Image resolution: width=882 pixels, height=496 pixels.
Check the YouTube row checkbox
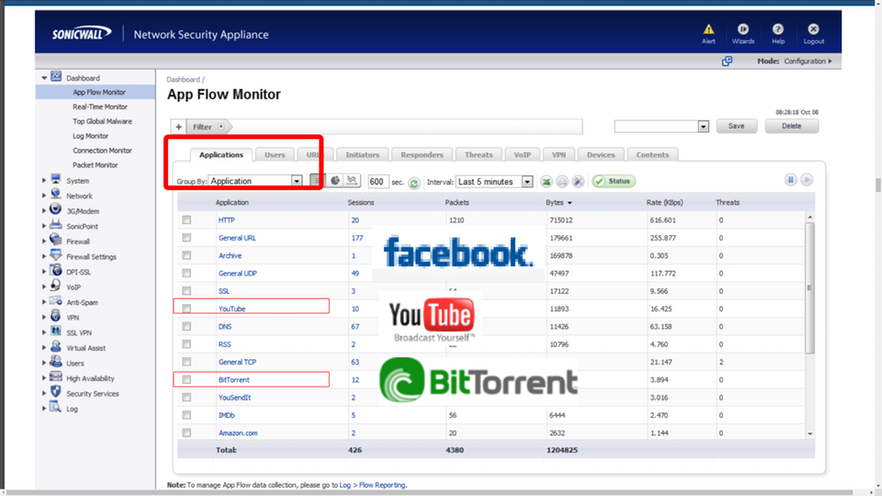click(x=187, y=309)
